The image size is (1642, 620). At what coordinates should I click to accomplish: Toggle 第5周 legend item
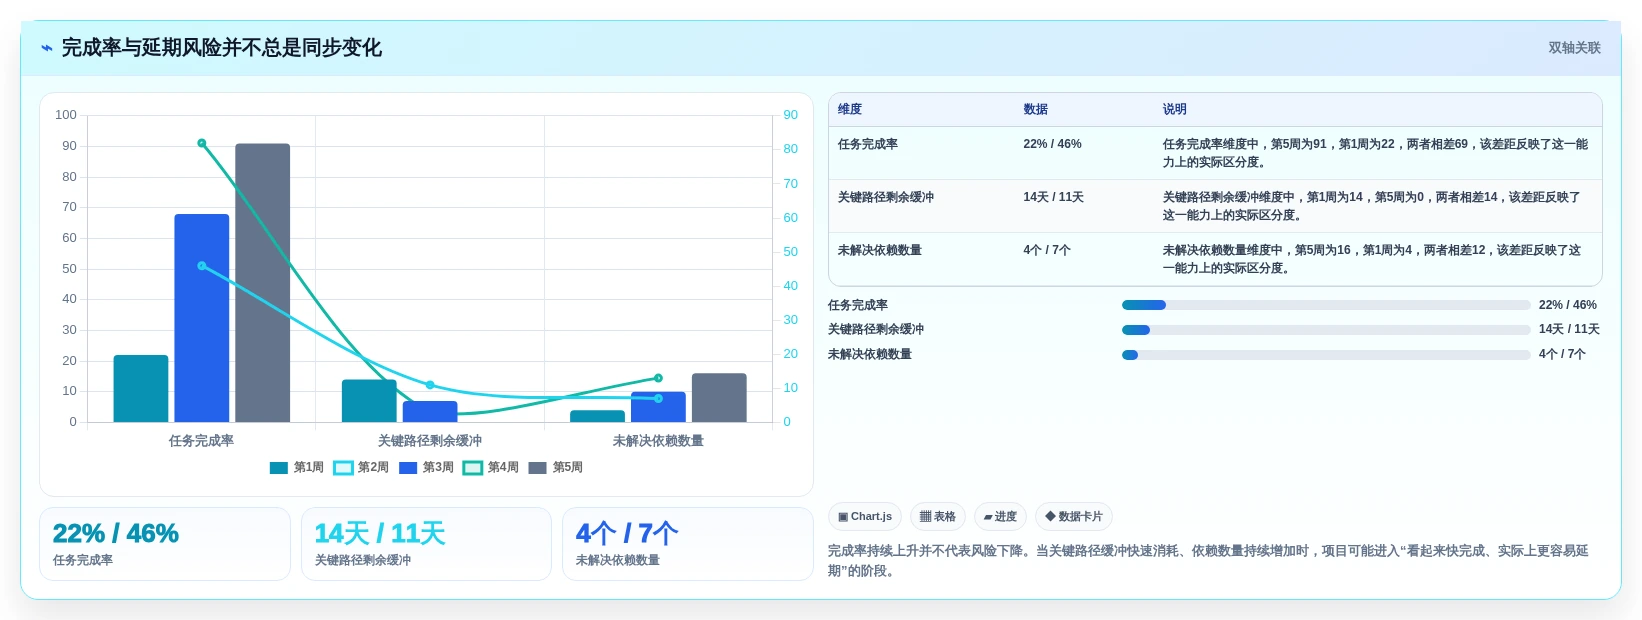pyautogui.click(x=556, y=467)
